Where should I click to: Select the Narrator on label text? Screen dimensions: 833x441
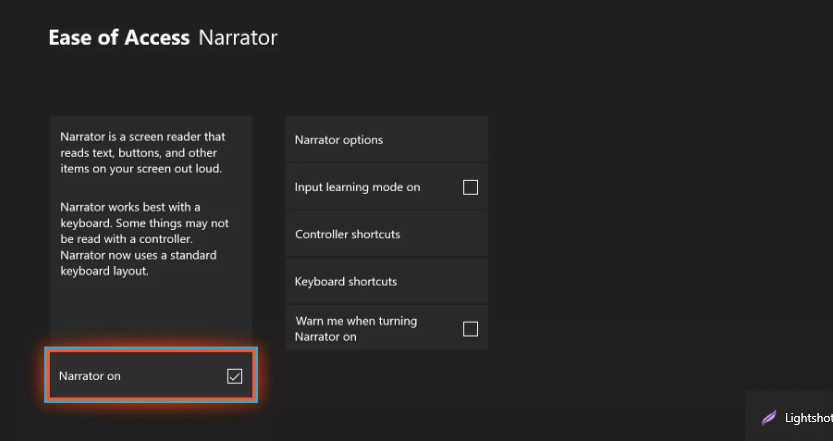pyautogui.click(x=90, y=376)
